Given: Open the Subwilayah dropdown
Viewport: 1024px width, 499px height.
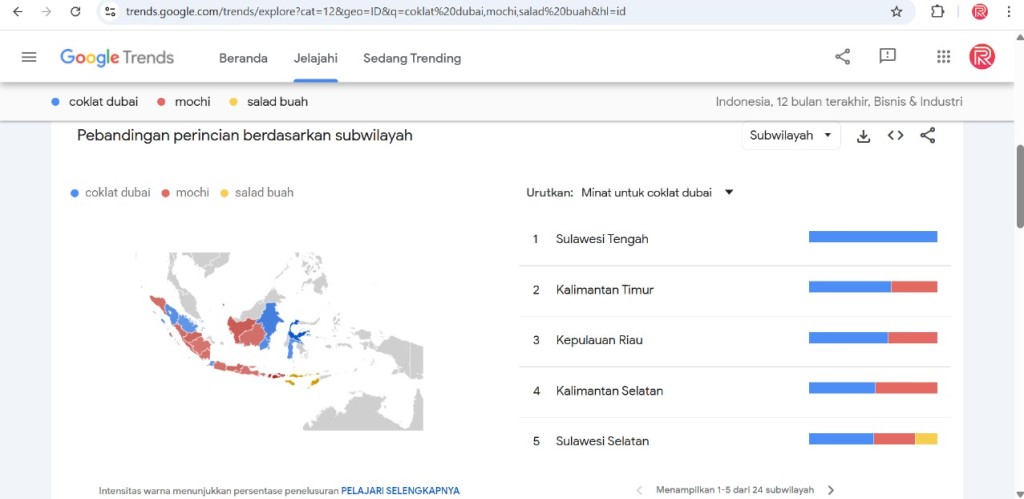Looking at the screenshot, I should coord(791,135).
